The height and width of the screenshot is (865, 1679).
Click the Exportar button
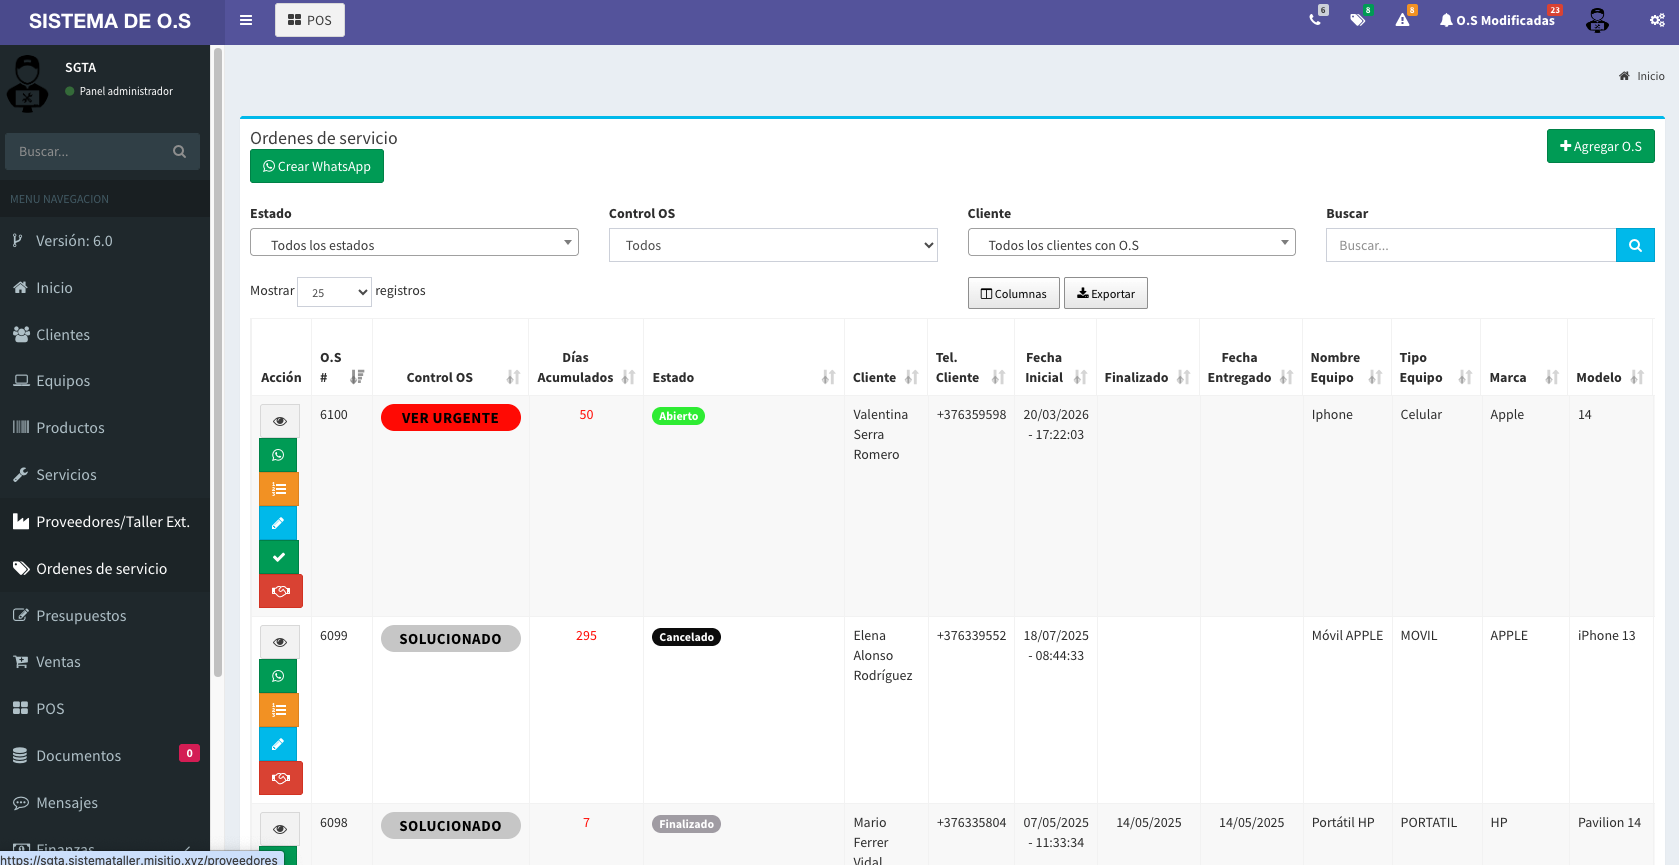pyautogui.click(x=1106, y=293)
